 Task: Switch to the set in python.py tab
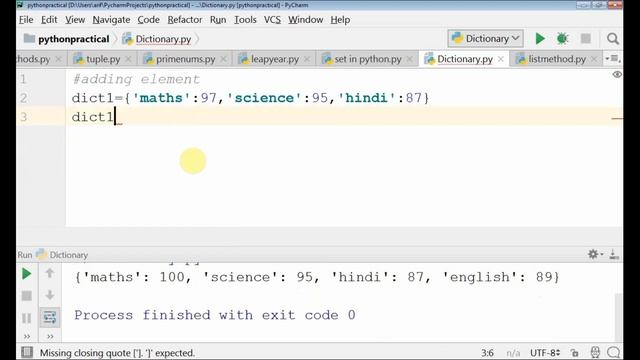[x=368, y=59]
